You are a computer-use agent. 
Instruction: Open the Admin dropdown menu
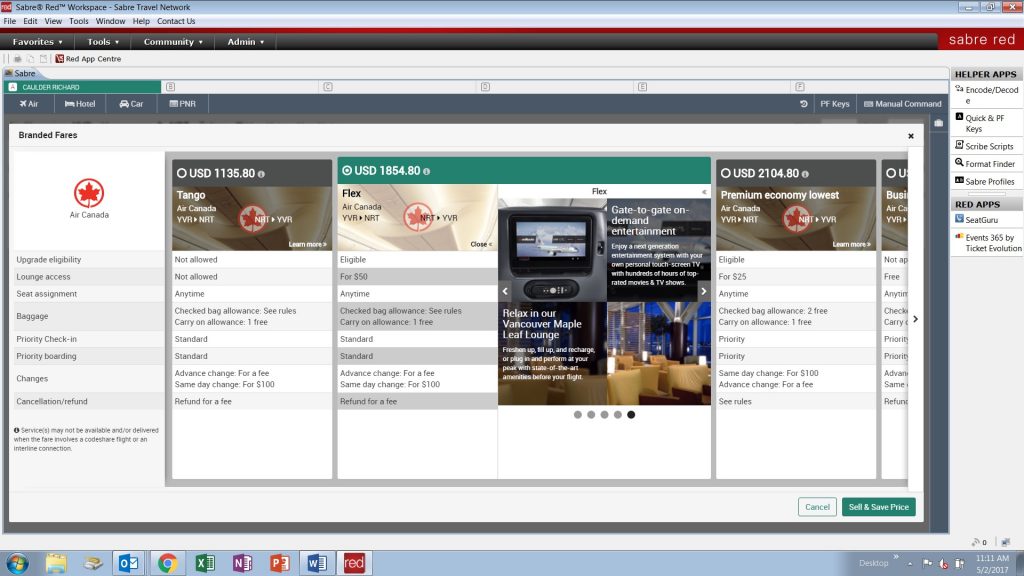(x=246, y=42)
